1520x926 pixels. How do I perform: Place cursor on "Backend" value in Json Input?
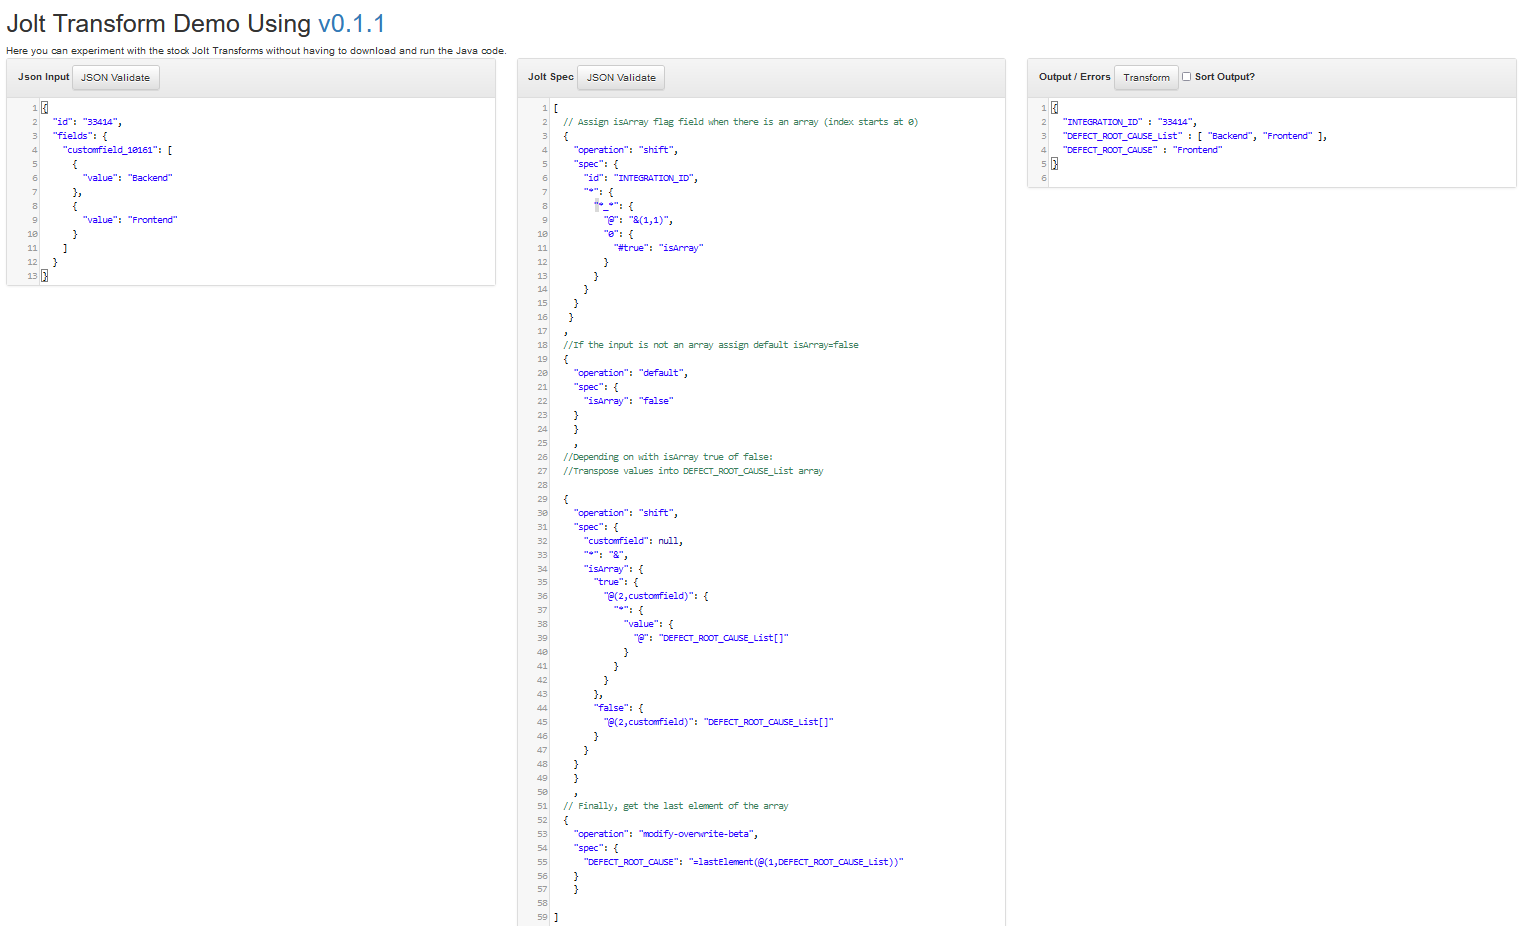coord(151,178)
